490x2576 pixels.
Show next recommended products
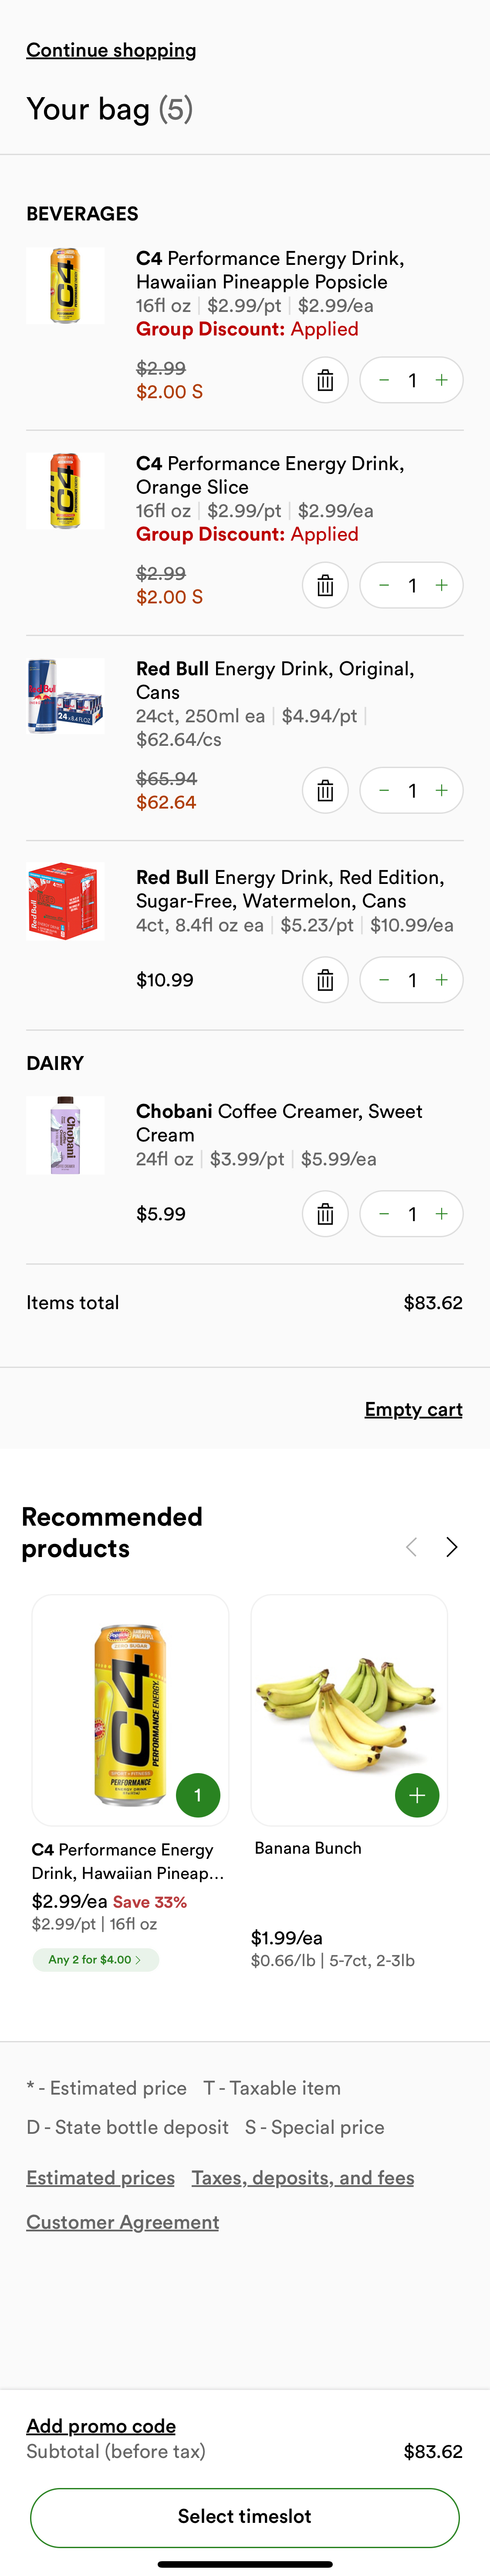coord(451,1547)
